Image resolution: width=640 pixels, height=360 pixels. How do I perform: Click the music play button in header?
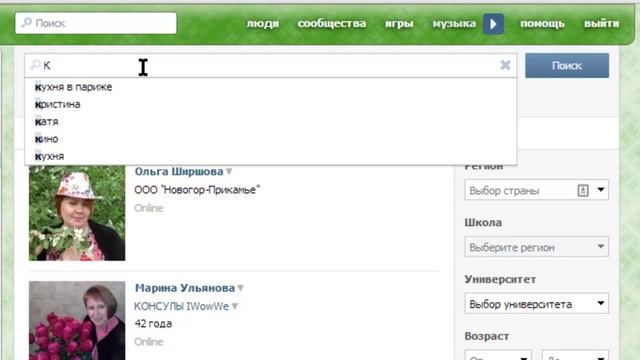pos(493,24)
